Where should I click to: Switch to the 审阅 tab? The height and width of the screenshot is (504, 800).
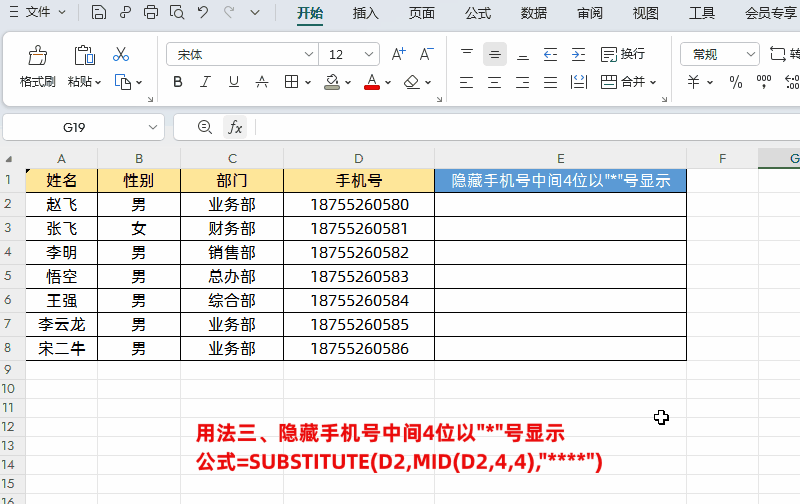click(x=590, y=13)
